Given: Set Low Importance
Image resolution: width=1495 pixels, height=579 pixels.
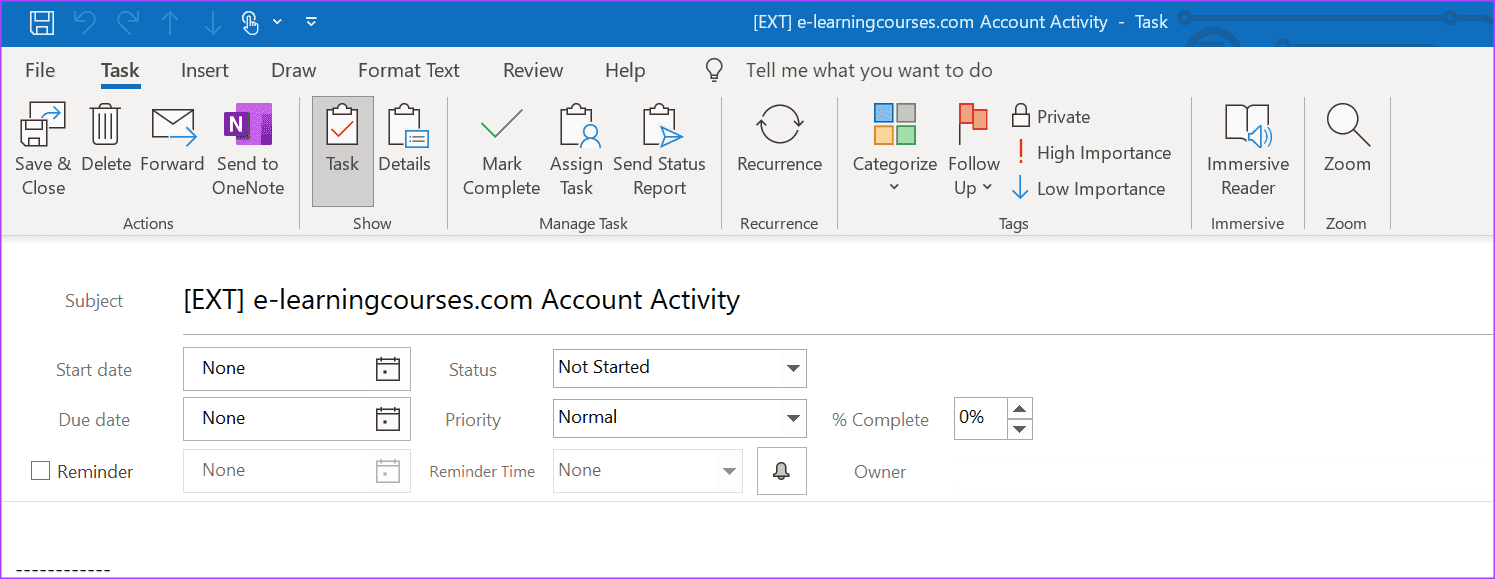Looking at the screenshot, I should click(x=1088, y=189).
